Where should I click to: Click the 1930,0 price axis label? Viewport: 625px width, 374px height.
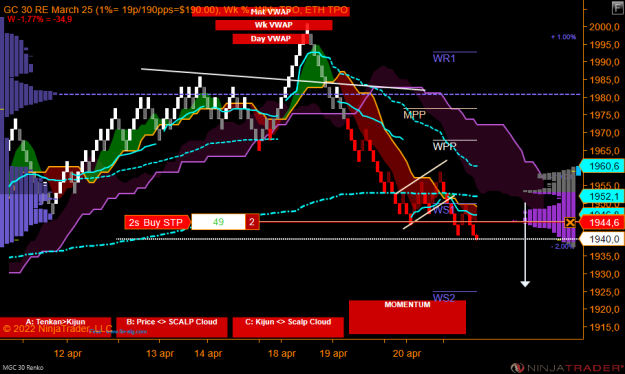pyautogui.click(x=604, y=274)
